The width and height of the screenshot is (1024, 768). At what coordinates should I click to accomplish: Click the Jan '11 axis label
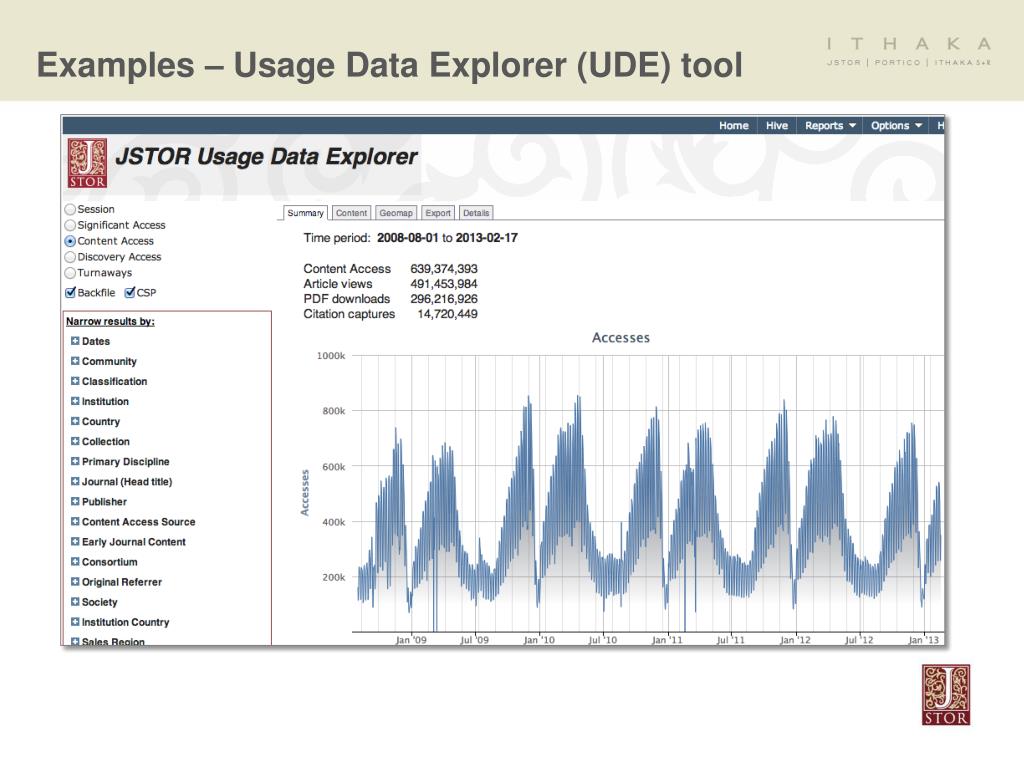point(667,640)
